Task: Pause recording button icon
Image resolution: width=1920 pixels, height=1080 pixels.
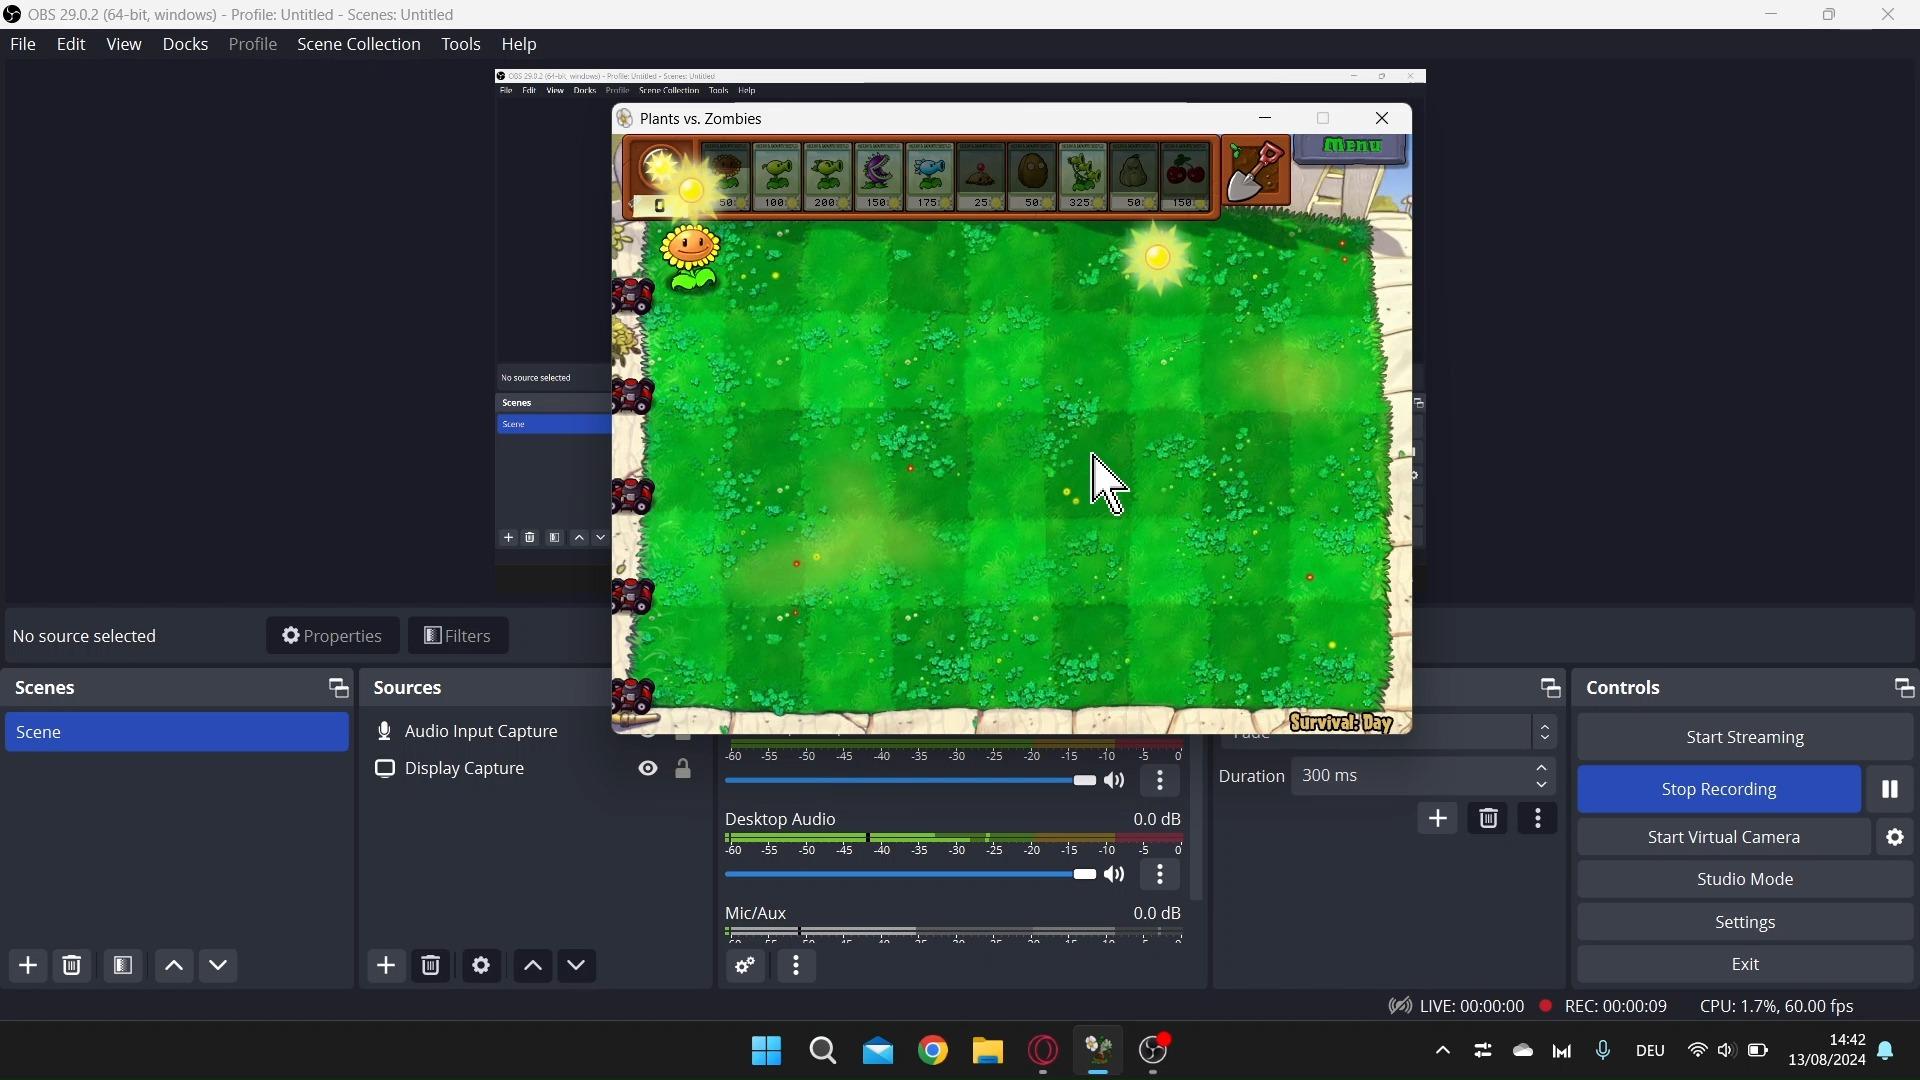Action: click(x=1890, y=790)
